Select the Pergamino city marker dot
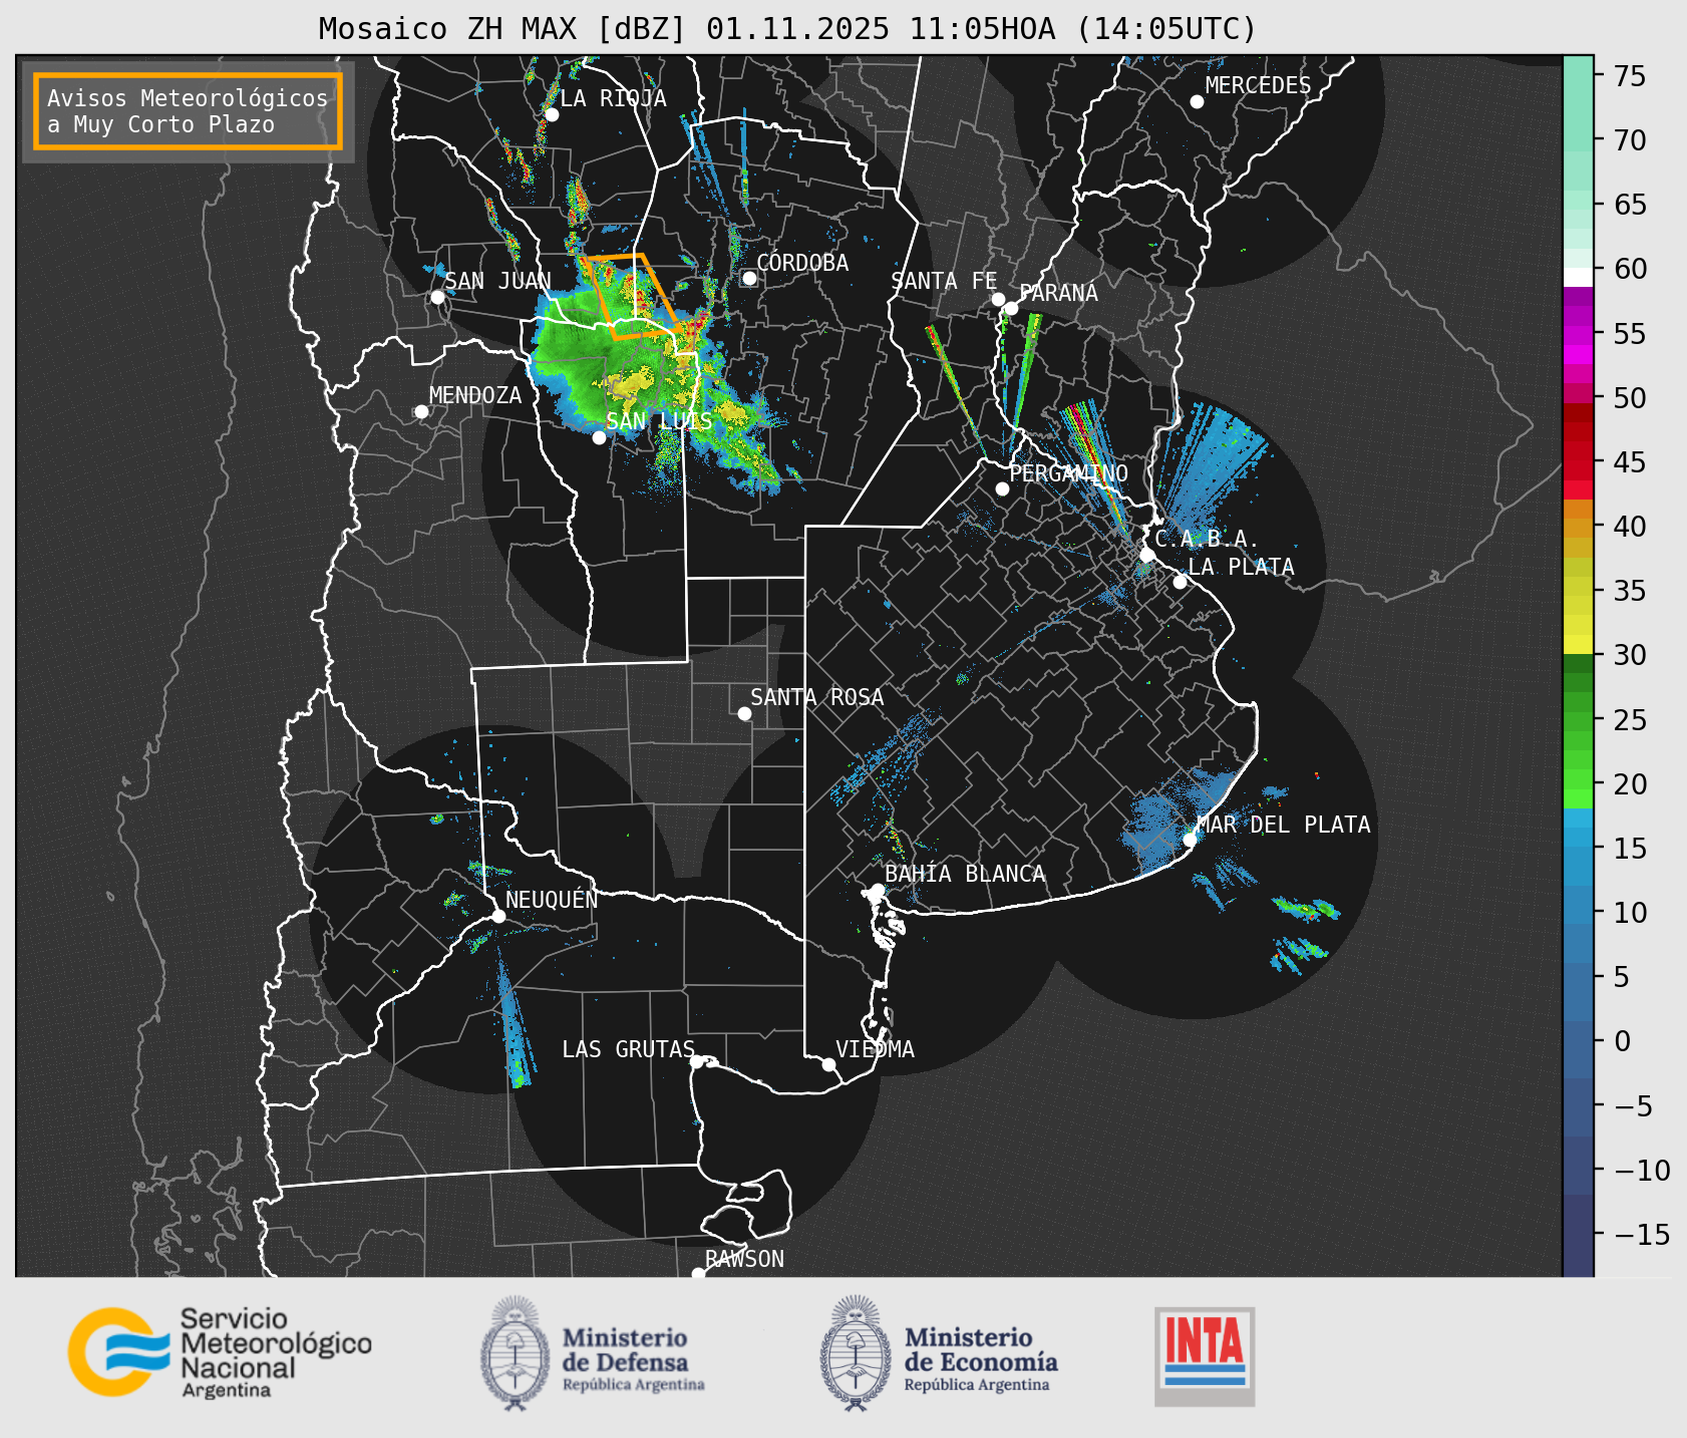The width and height of the screenshot is (1687, 1438). [x=1002, y=489]
